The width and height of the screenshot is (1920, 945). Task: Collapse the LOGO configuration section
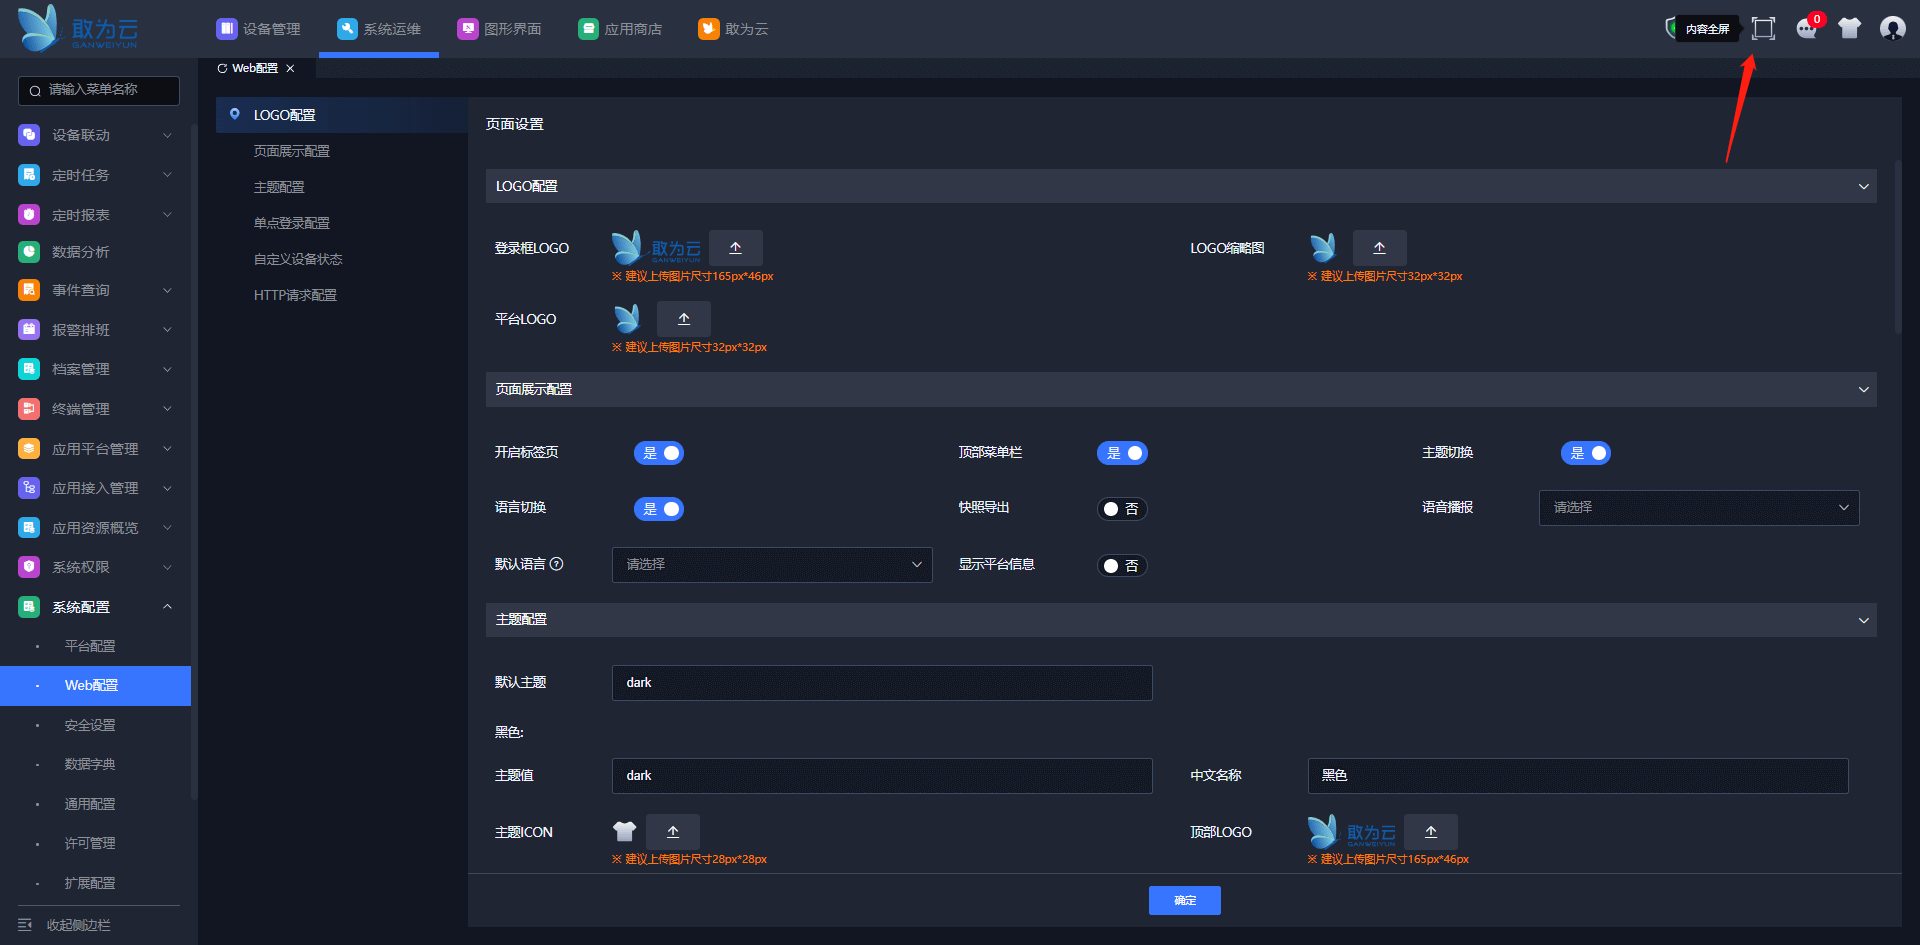click(x=1863, y=187)
